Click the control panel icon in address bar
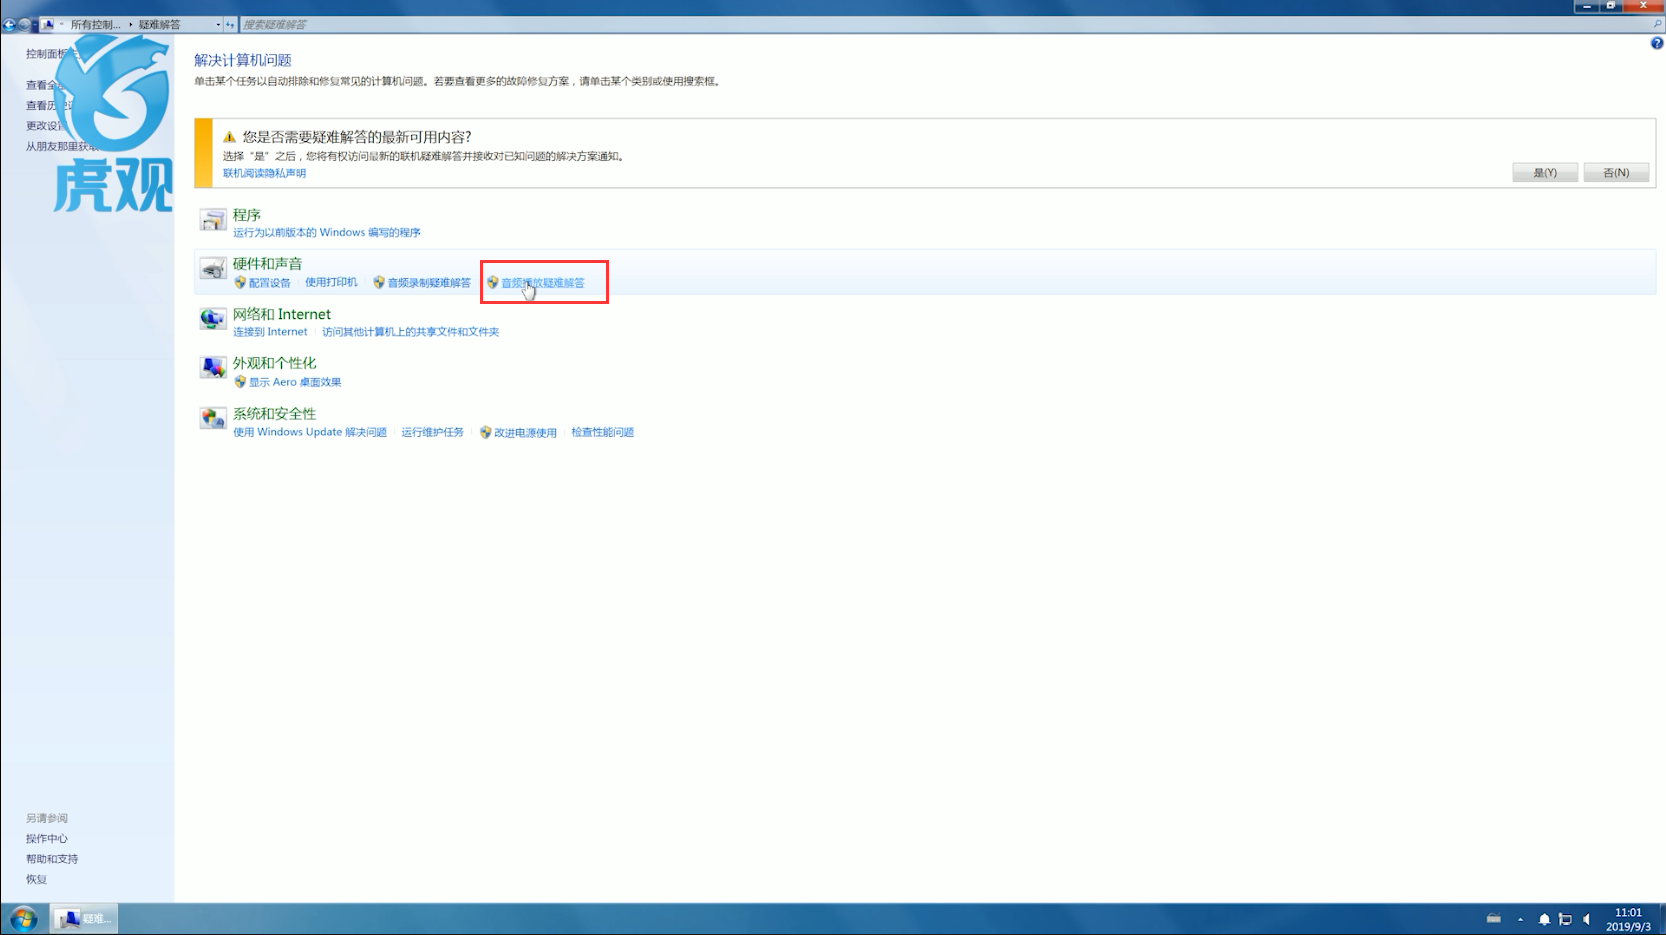The width and height of the screenshot is (1666, 935). pyautogui.click(x=47, y=24)
